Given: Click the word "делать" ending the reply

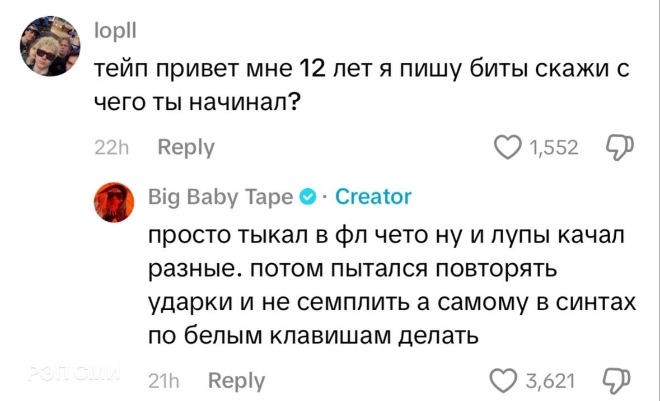Looking at the screenshot, I should [x=436, y=336].
